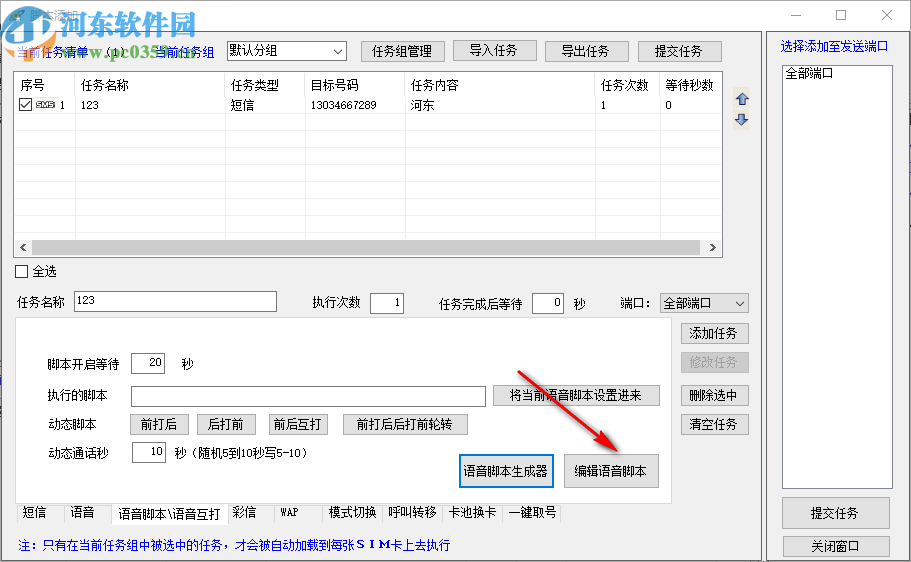Click 任务内容 column header
This screenshot has height=562, width=911.
point(500,85)
